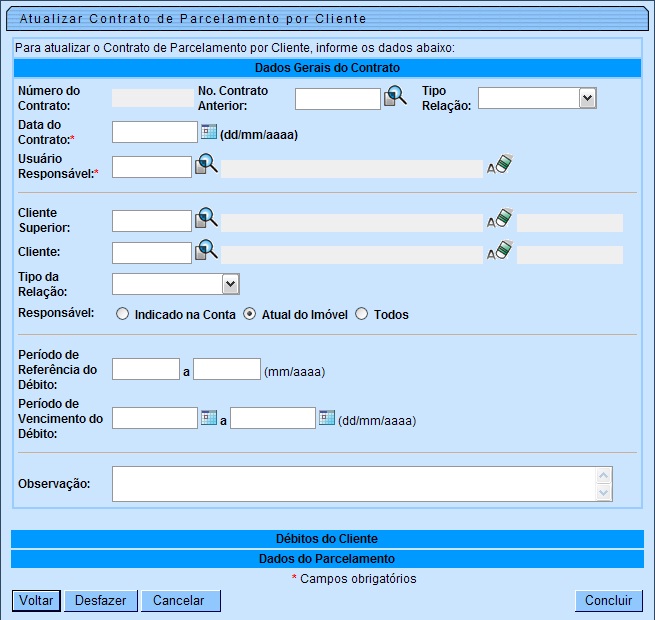Open calendar picker for Data do Contrato
The height and width of the screenshot is (620, 655).
[x=209, y=132]
